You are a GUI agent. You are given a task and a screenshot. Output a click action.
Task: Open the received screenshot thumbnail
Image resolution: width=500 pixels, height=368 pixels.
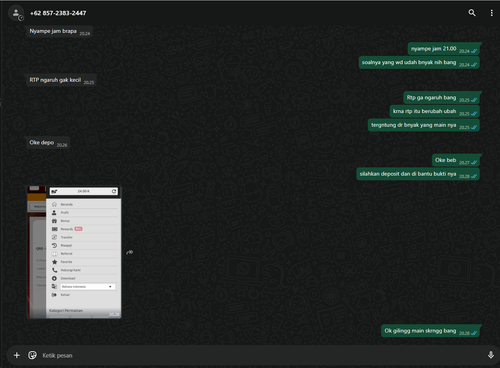(x=74, y=252)
